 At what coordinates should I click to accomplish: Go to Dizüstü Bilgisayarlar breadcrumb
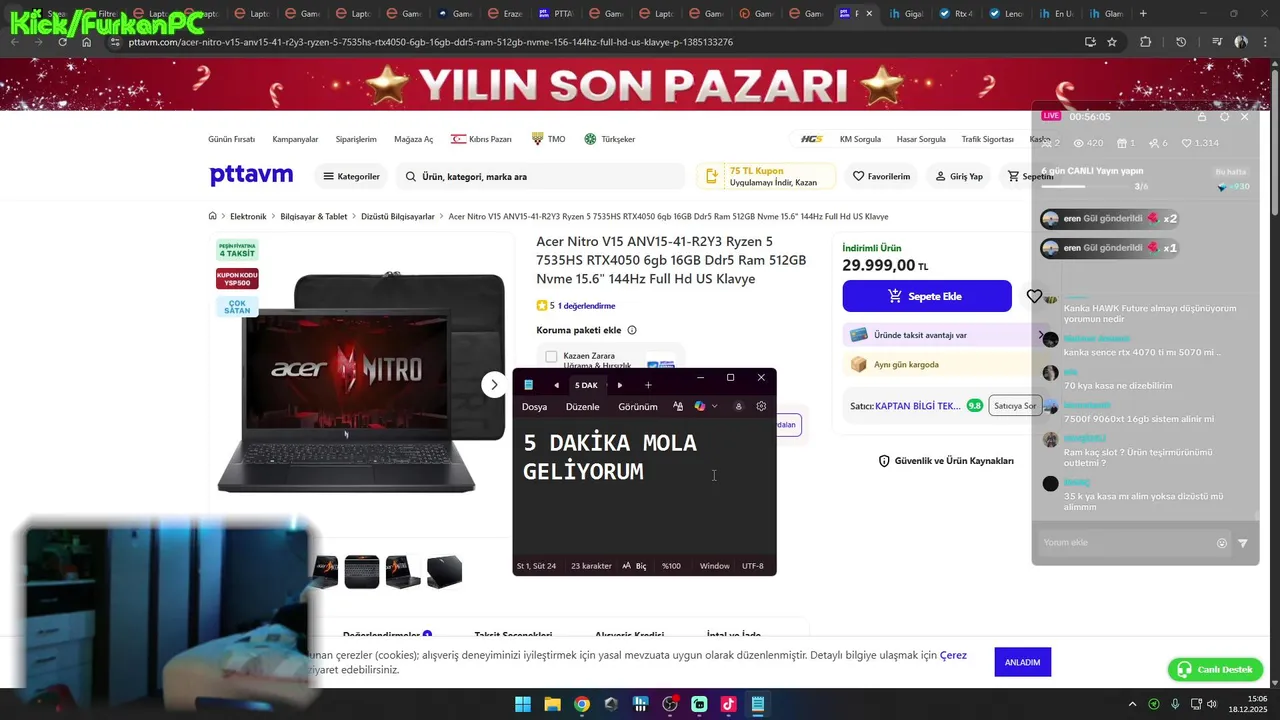point(397,216)
